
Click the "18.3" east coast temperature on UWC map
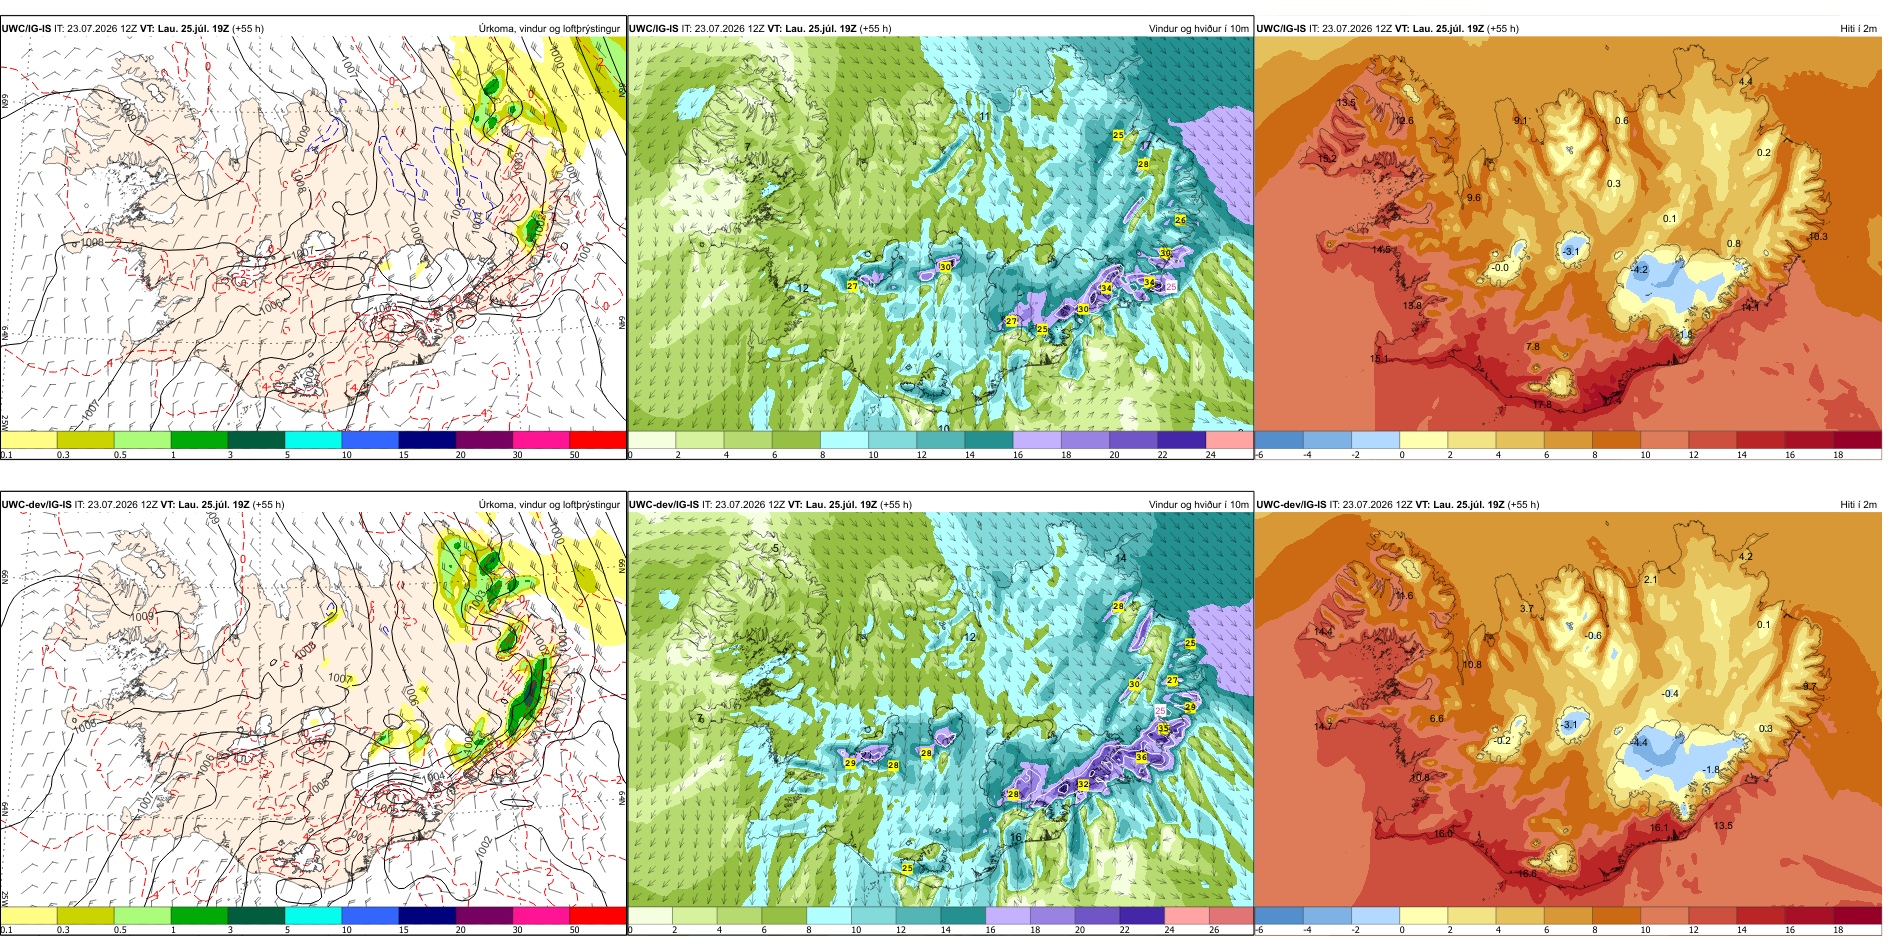(x=1818, y=237)
